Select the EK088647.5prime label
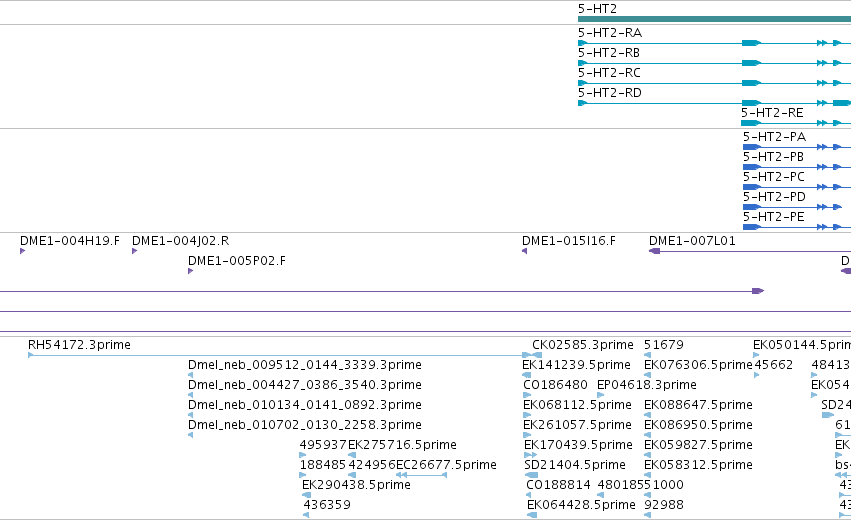Image resolution: width=851 pixels, height=520 pixels. [x=698, y=405]
